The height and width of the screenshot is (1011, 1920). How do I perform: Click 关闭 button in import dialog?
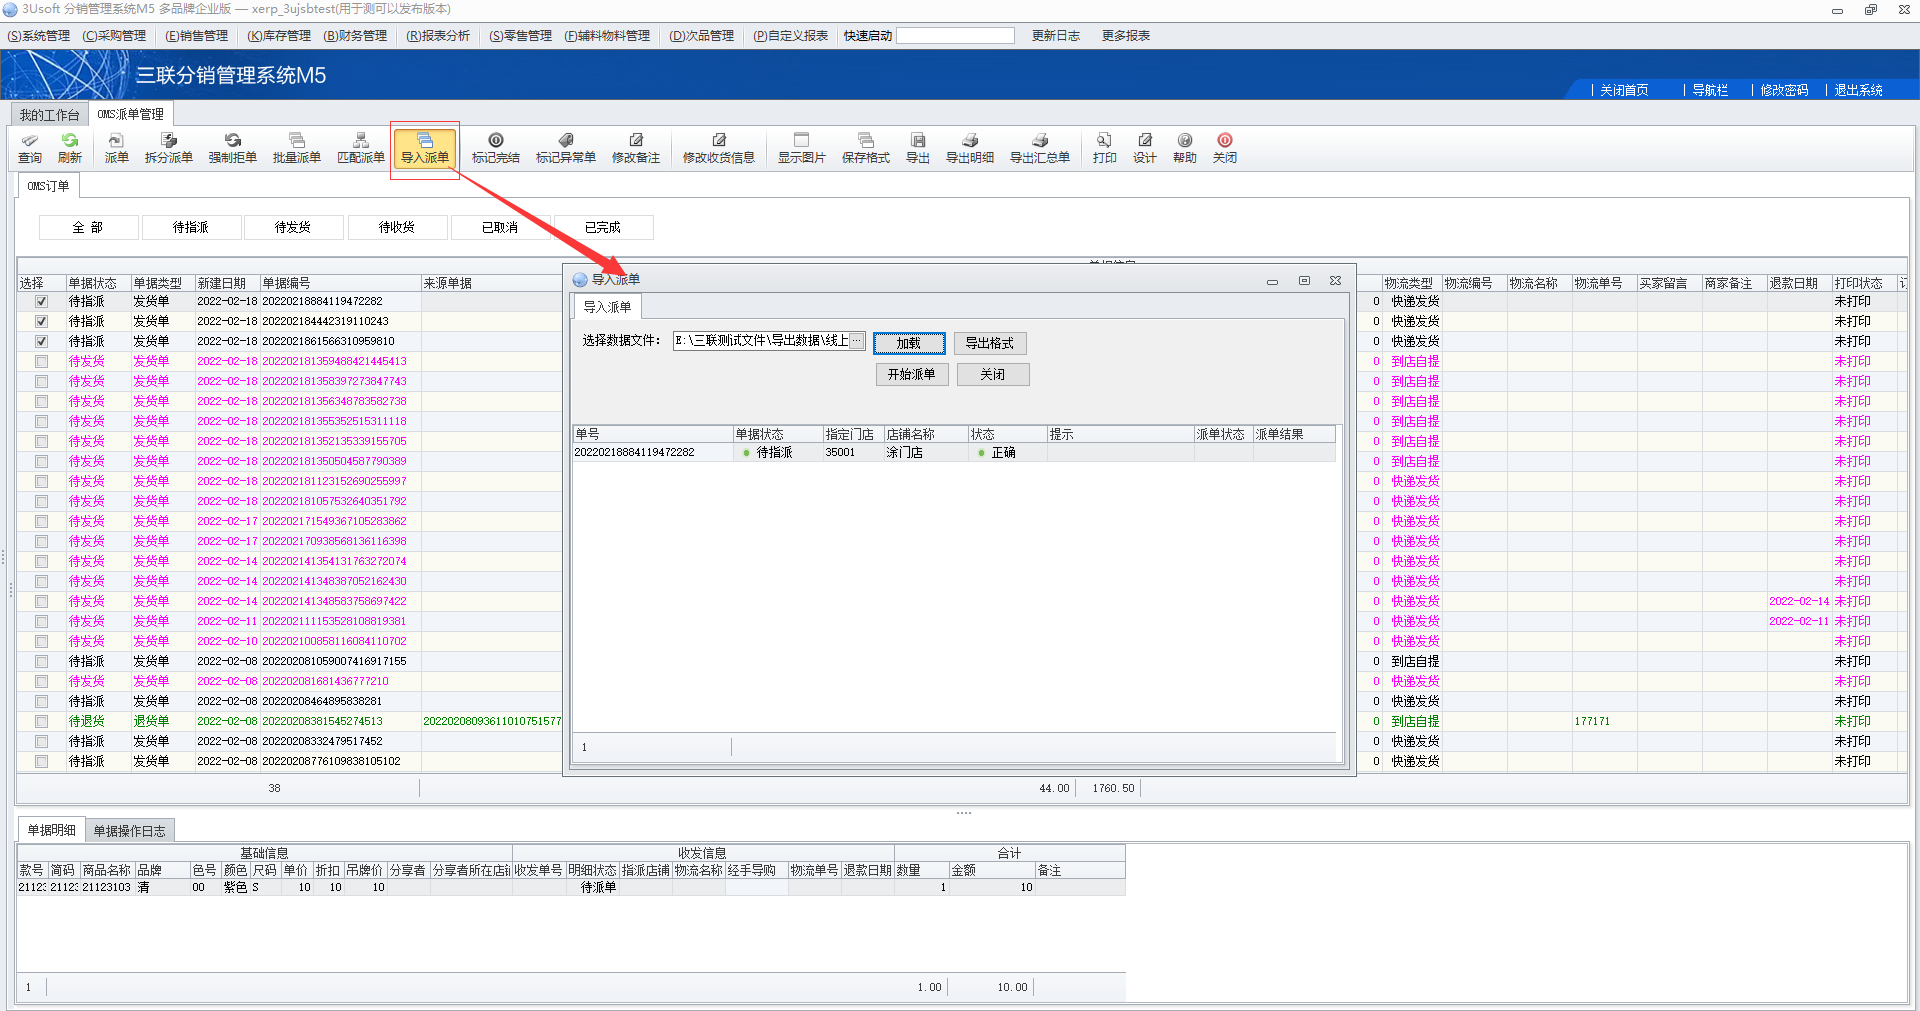pyautogui.click(x=993, y=374)
